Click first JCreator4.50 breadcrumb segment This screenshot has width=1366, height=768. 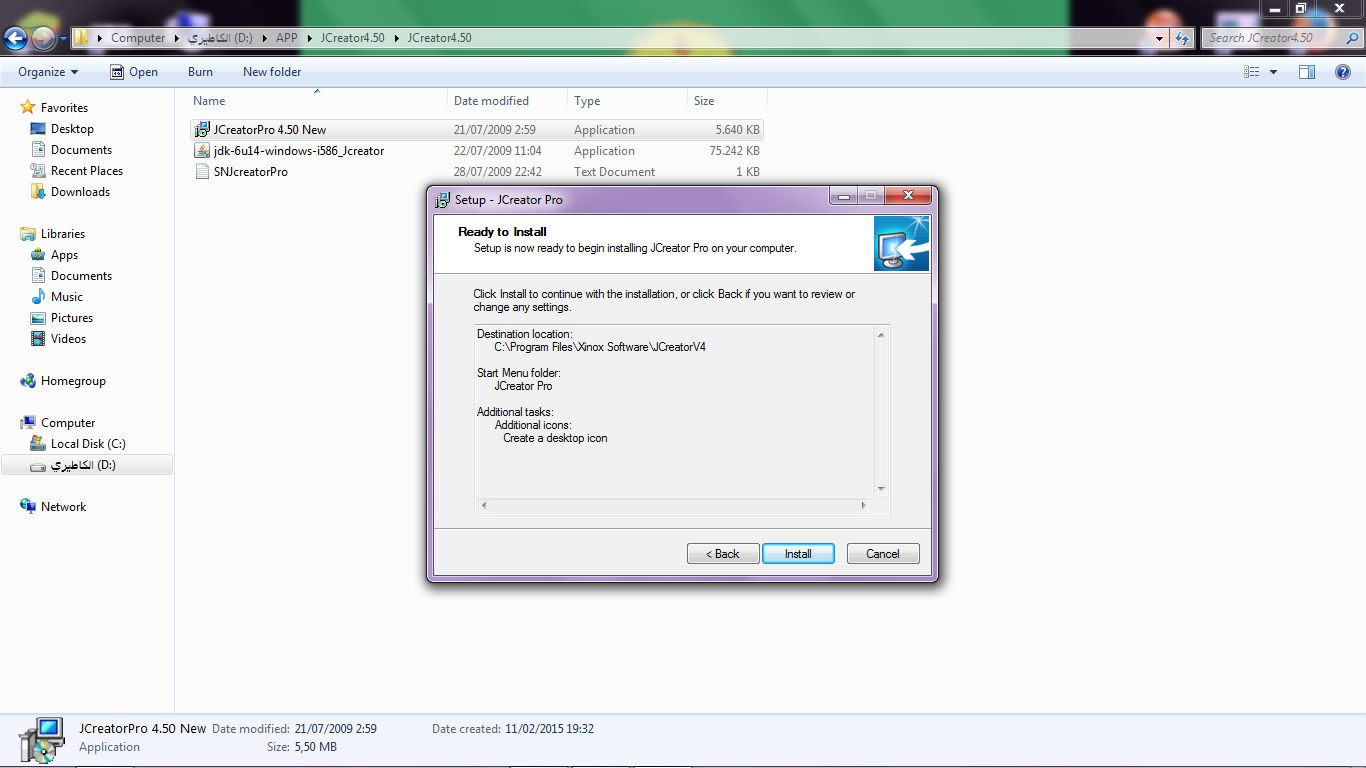tap(352, 38)
